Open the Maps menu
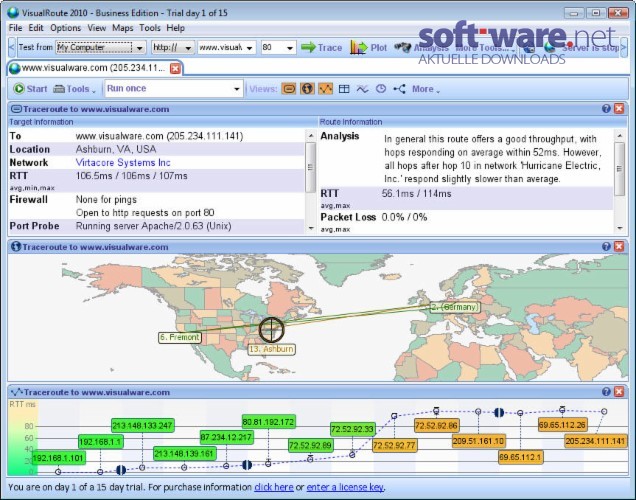The width and height of the screenshot is (636, 500). tap(122, 28)
